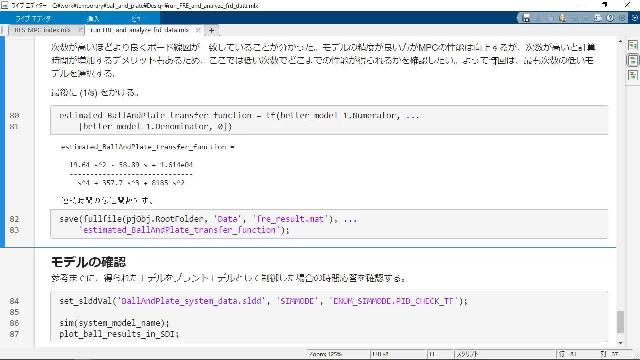Collapse the toolstrip with the round arrow button
This screenshot has width=640, height=360.
[635, 18]
